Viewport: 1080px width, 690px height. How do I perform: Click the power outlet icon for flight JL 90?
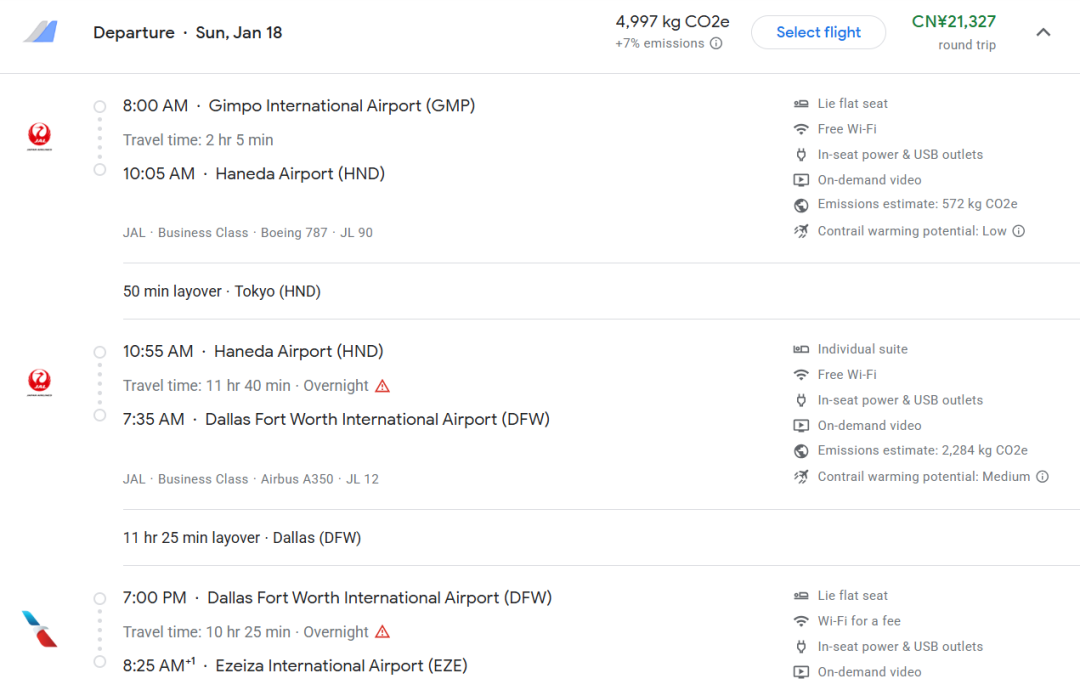[801, 155]
